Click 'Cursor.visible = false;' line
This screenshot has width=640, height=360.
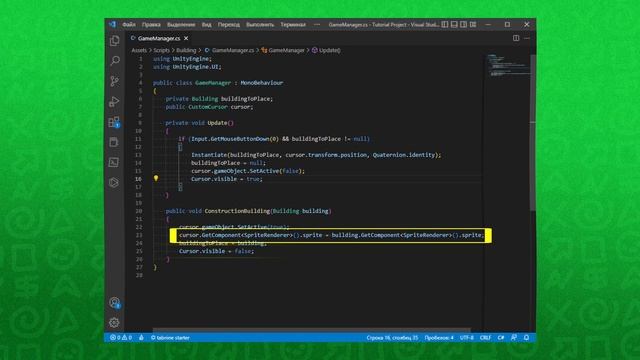(216, 251)
